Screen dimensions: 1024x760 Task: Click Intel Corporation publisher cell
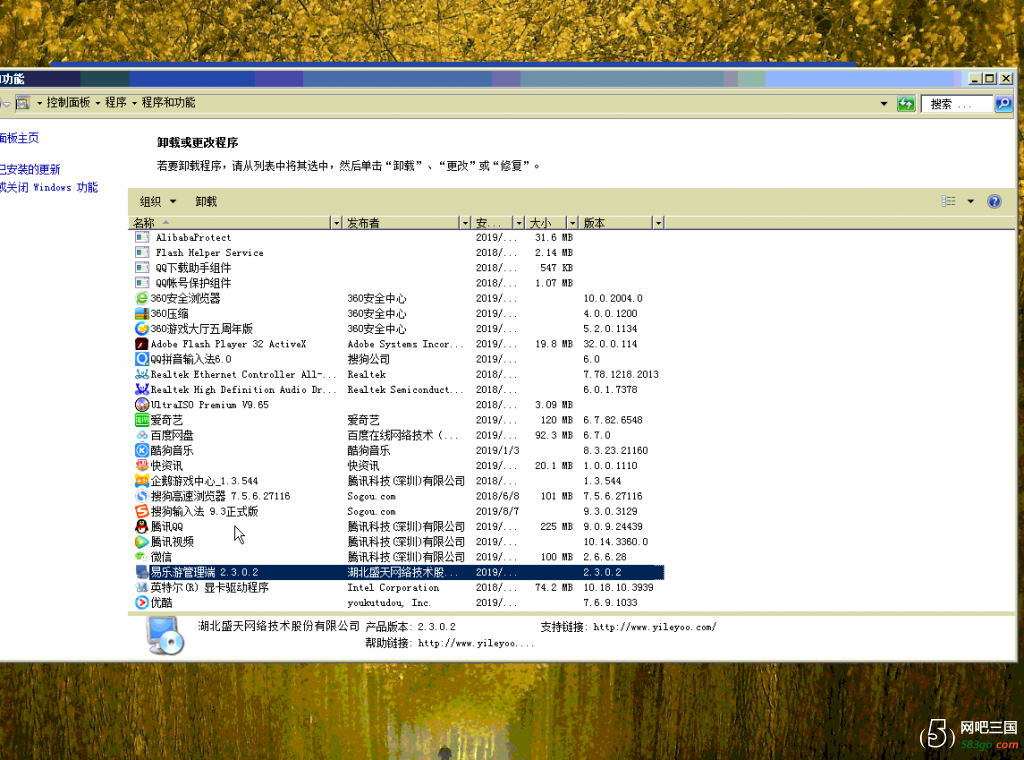tap(393, 588)
